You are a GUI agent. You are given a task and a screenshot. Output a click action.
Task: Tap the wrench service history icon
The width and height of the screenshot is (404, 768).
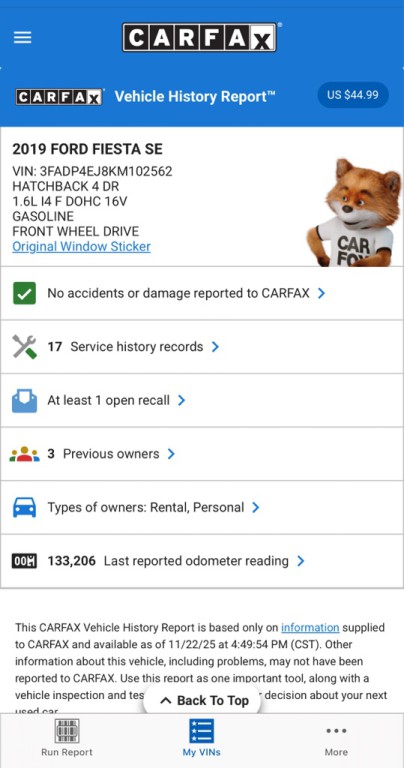24,347
